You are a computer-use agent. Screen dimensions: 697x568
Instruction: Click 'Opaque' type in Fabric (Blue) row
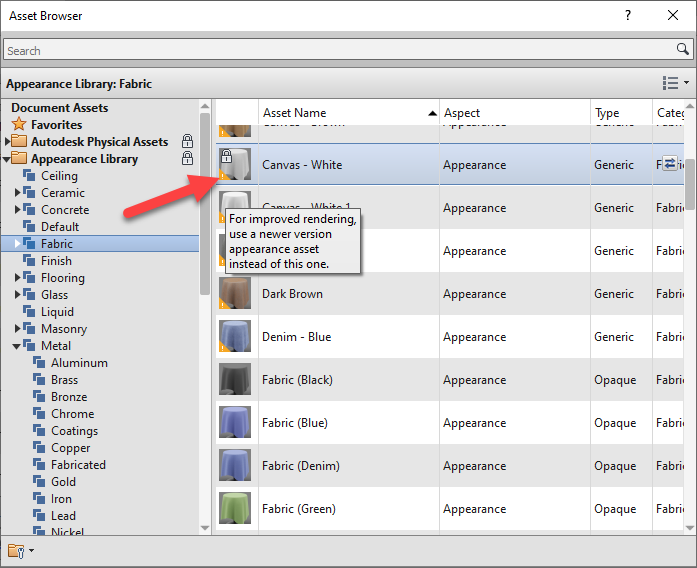tap(615, 423)
